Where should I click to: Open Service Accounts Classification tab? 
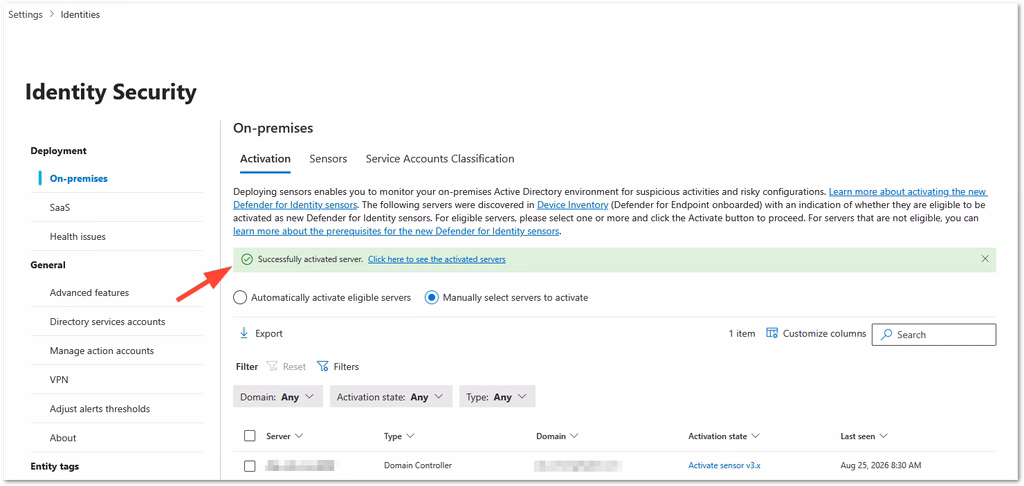click(440, 159)
